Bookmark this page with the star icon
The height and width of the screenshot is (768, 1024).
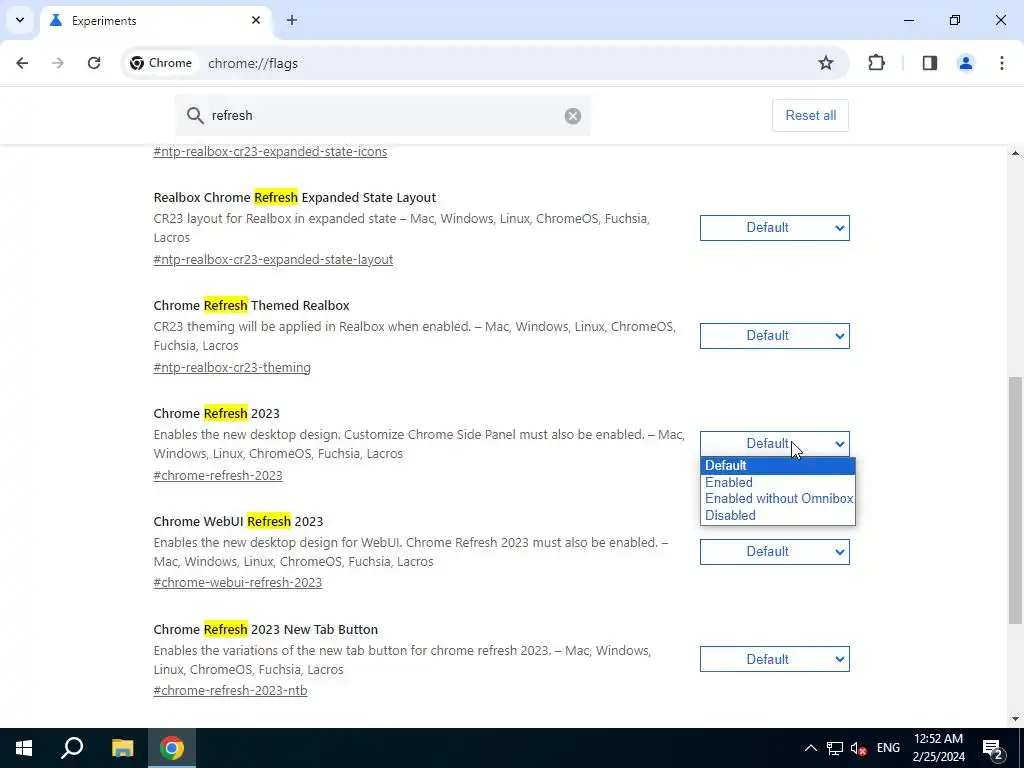825,63
